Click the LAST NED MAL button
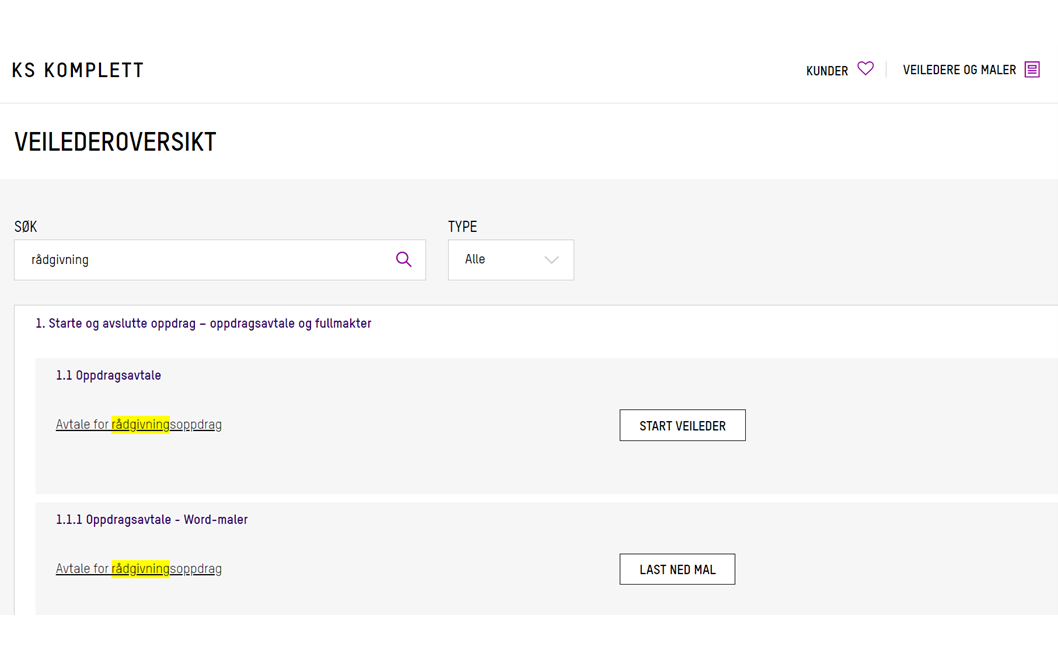The height and width of the screenshot is (661, 1058). click(x=677, y=569)
